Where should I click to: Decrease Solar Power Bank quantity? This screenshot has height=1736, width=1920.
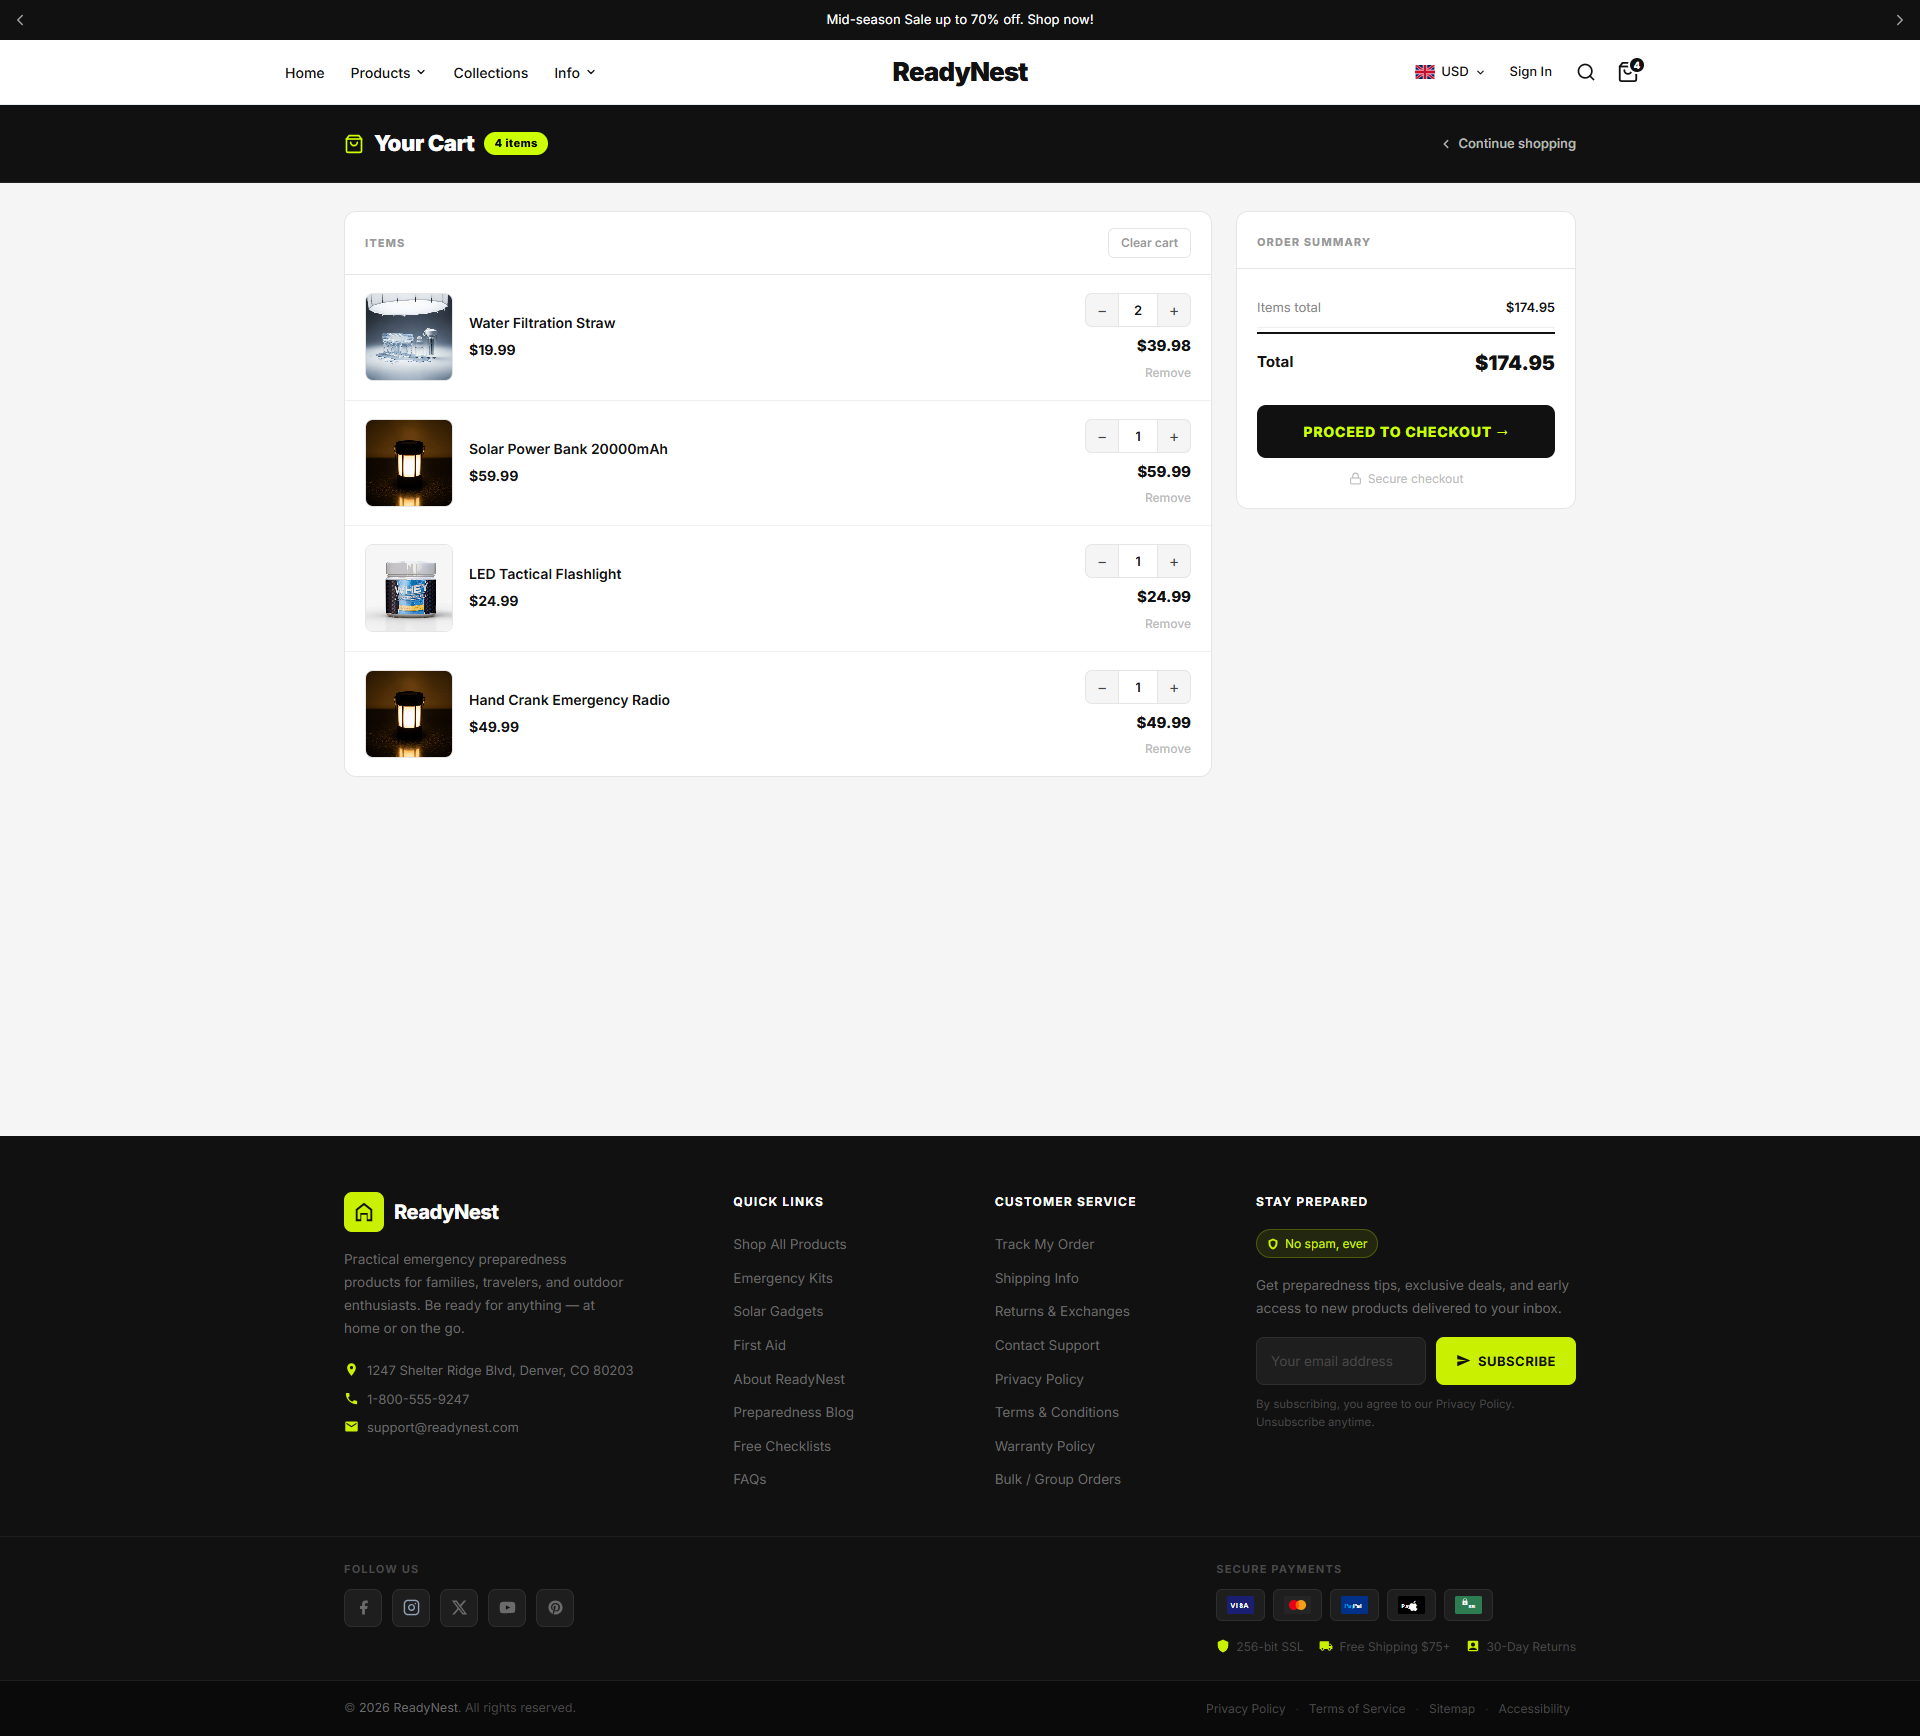1102,437
